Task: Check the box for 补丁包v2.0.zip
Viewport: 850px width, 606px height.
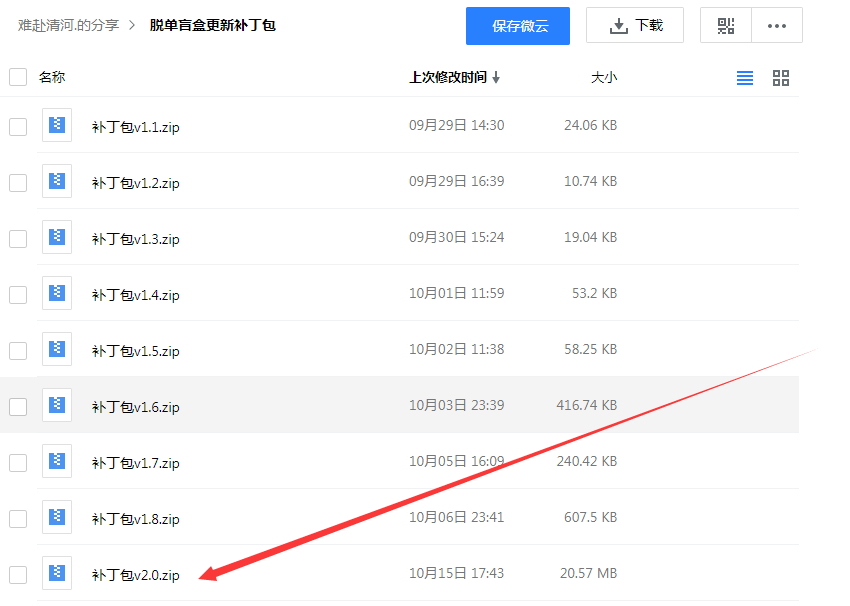Action: pyautogui.click(x=18, y=575)
